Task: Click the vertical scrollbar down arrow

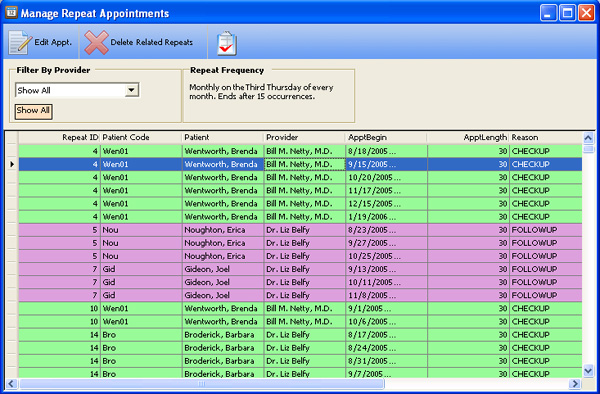Action: (x=588, y=370)
